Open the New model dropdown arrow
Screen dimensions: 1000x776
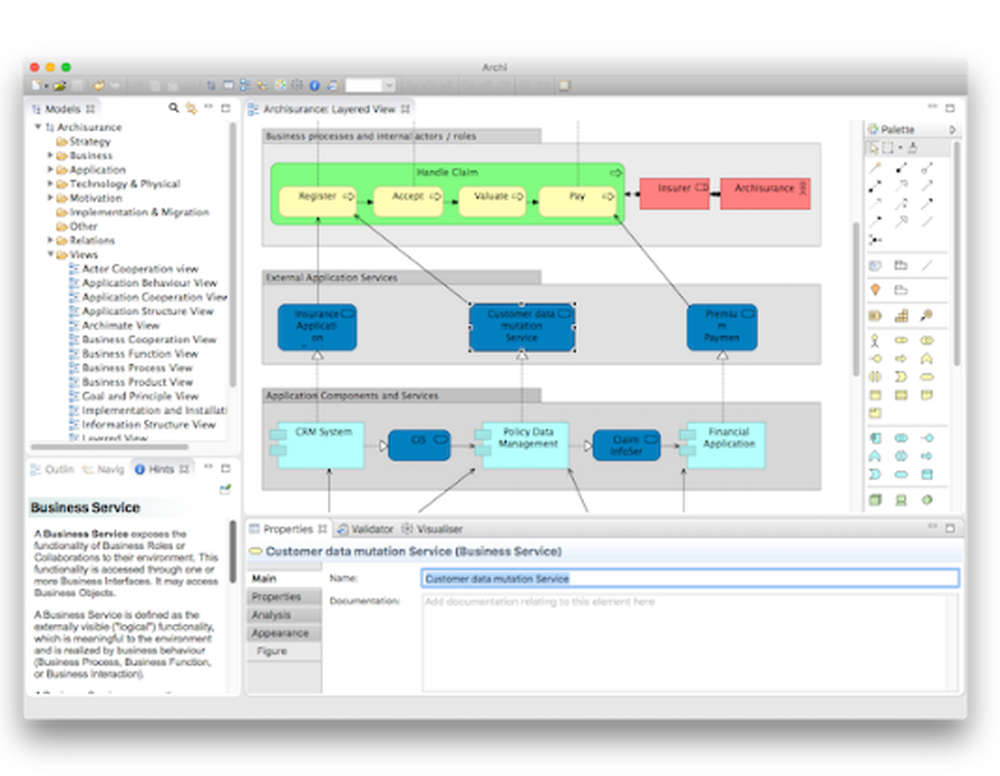pos(46,85)
